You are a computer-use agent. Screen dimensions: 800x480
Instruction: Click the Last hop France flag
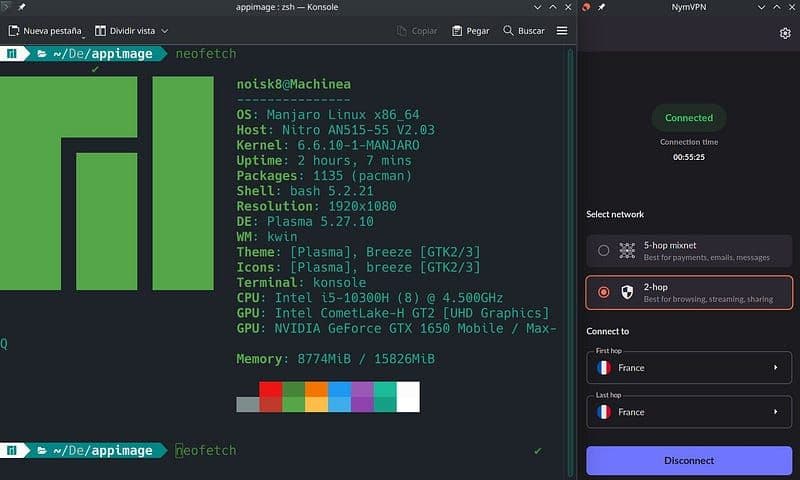pyautogui.click(x=604, y=412)
